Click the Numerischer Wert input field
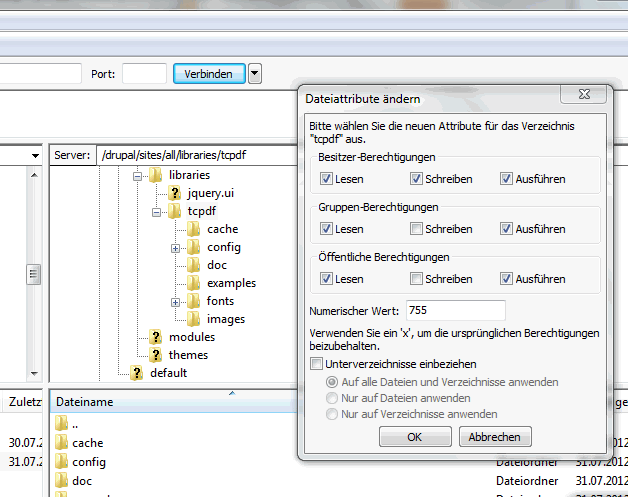The width and height of the screenshot is (628, 497). (455, 310)
